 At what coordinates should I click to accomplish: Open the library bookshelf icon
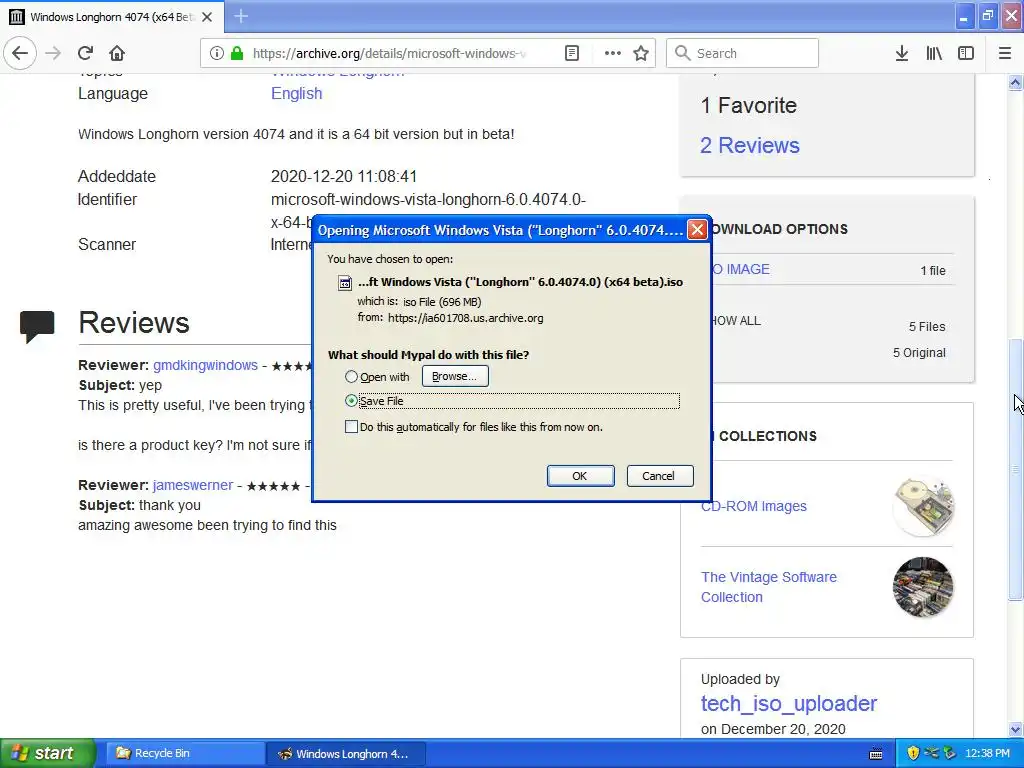(x=934, y=53)
